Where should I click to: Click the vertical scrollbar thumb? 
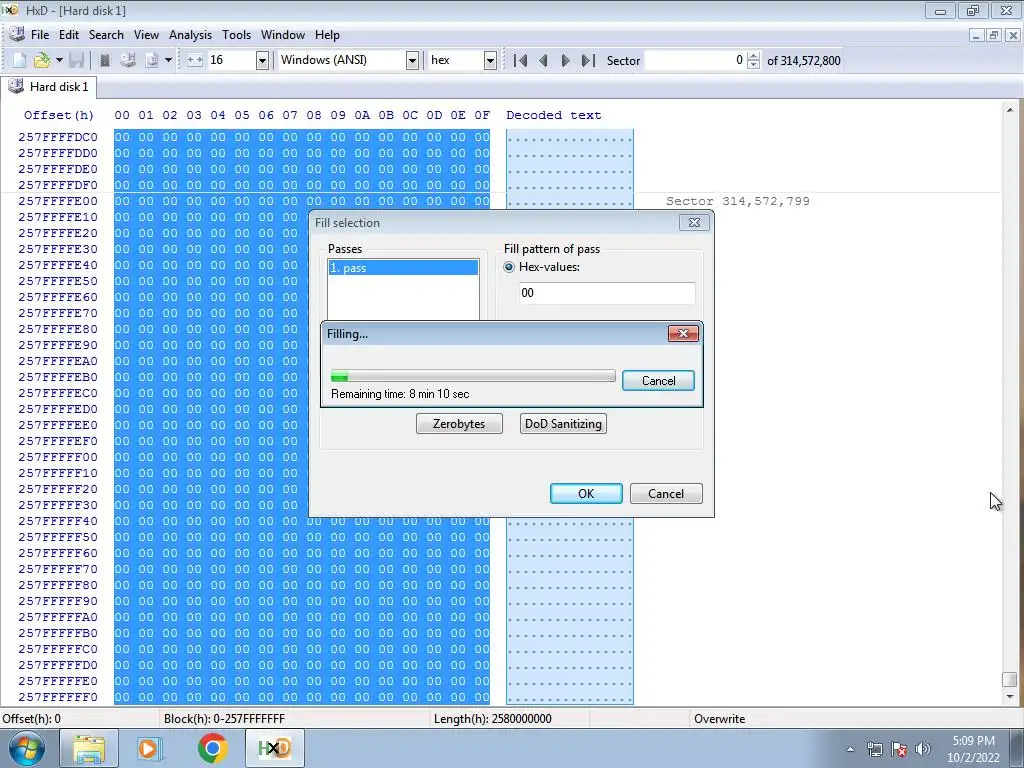(1010, 679)
